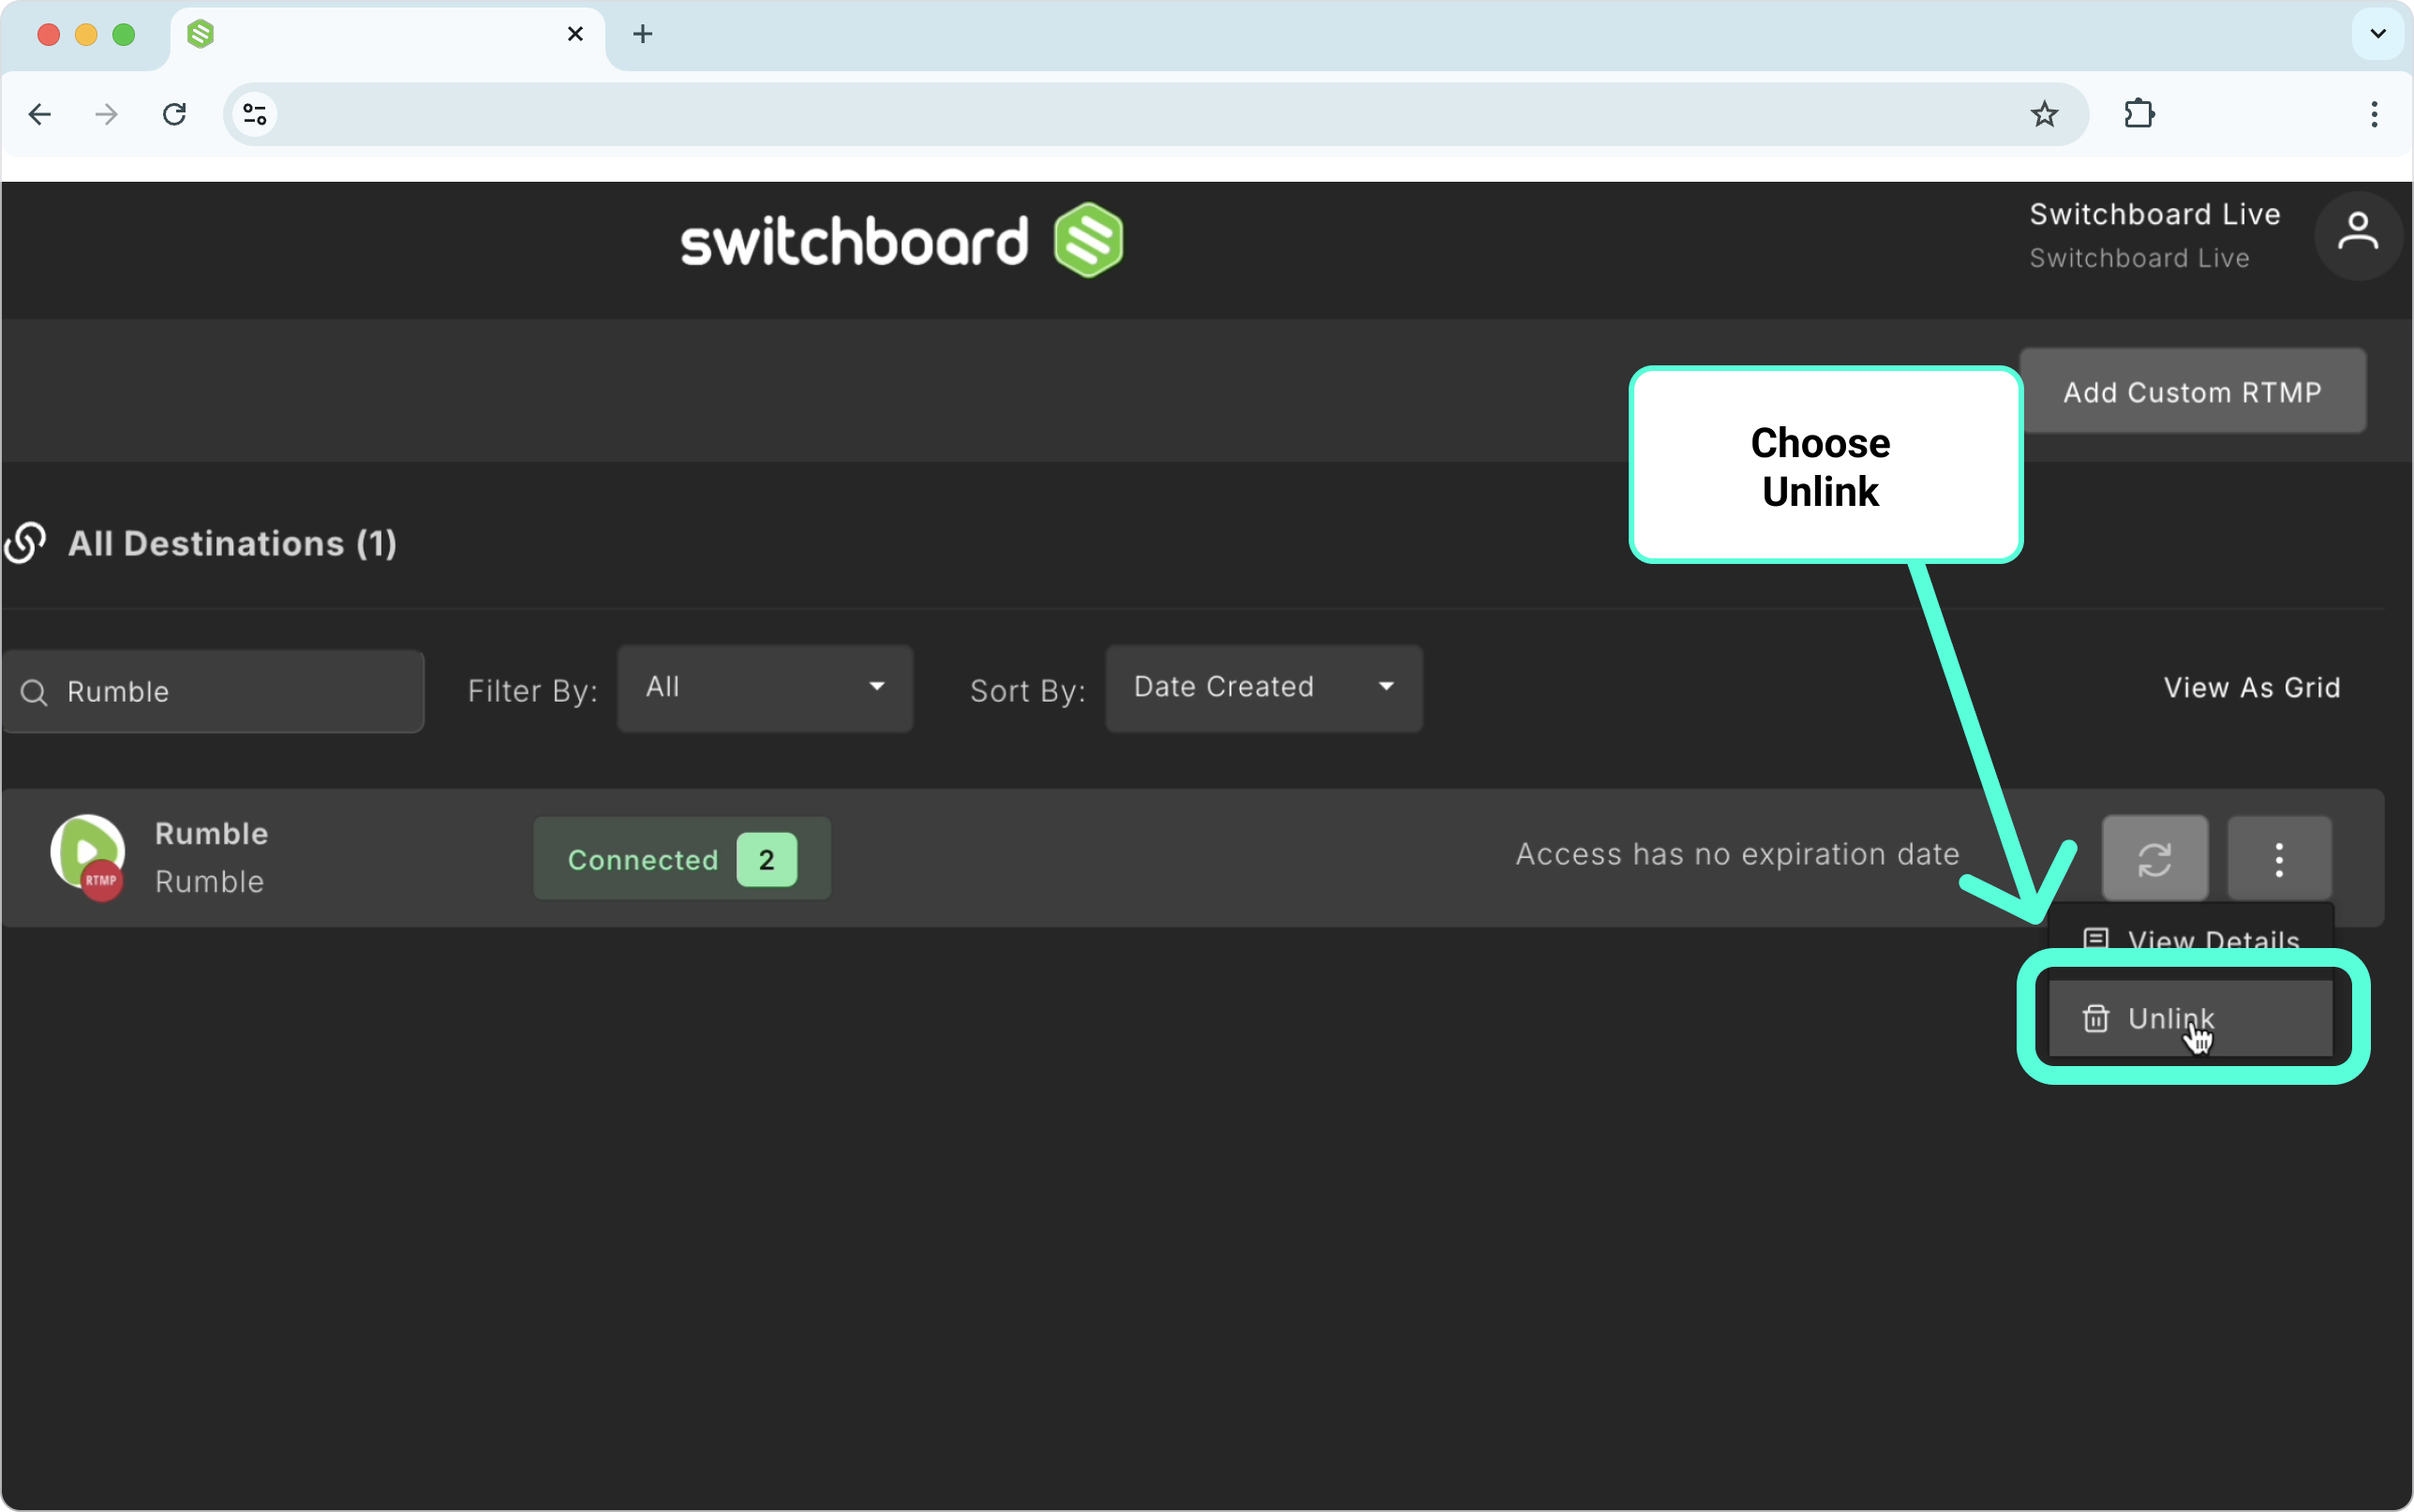
Task: Open the user profile avatar menu
Action: tap(2357, 236)
